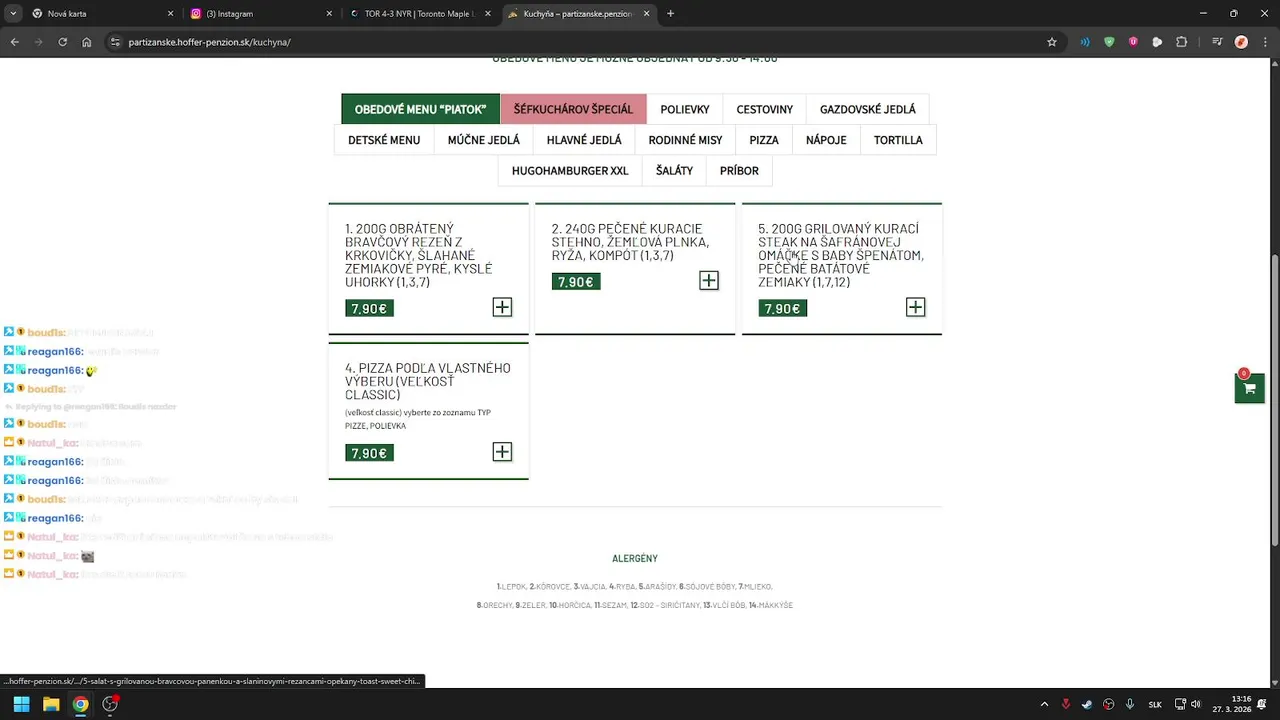Click the 7,90€ price of the pizza item

coord(369,453)
